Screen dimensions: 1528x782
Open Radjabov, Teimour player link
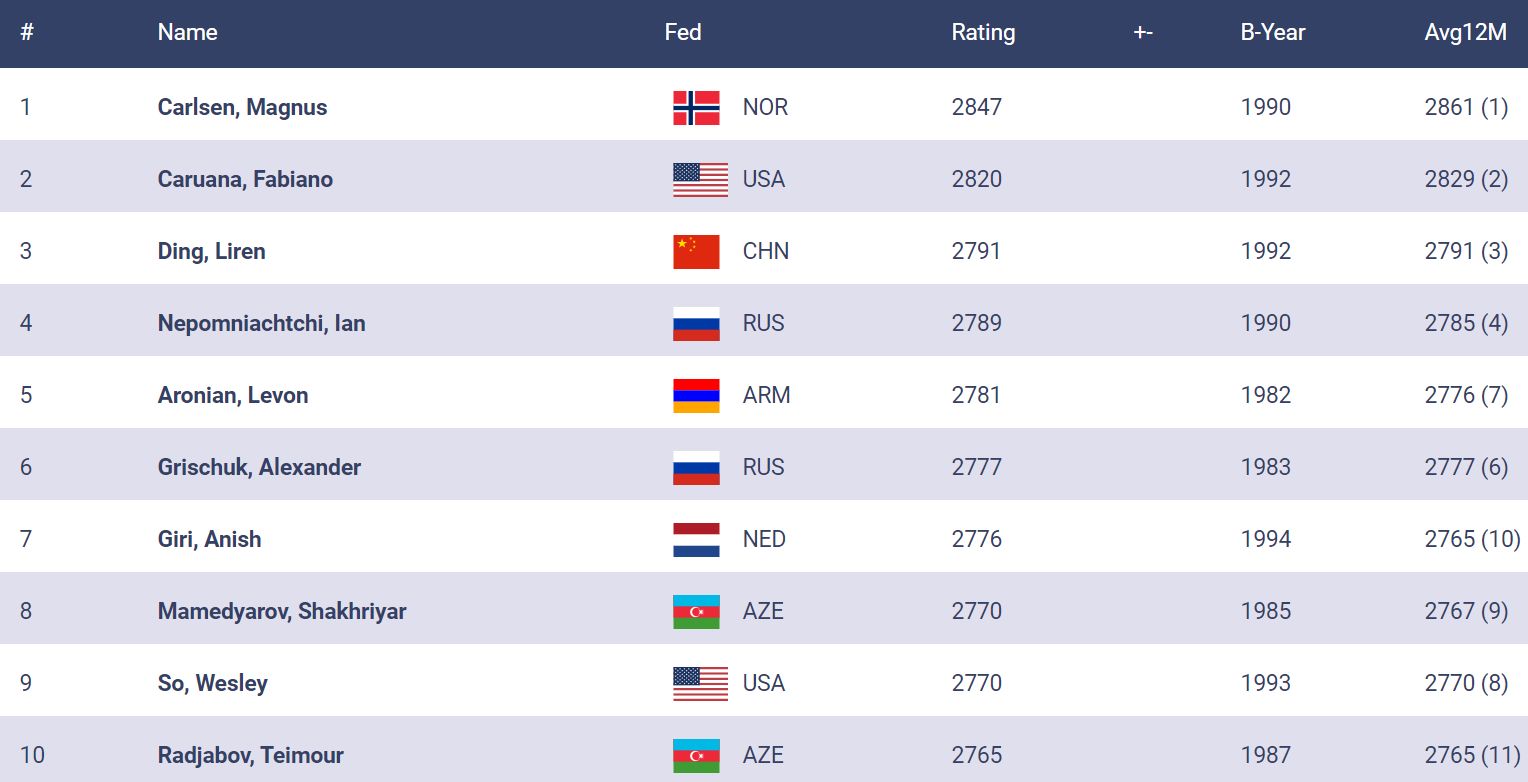250,756
